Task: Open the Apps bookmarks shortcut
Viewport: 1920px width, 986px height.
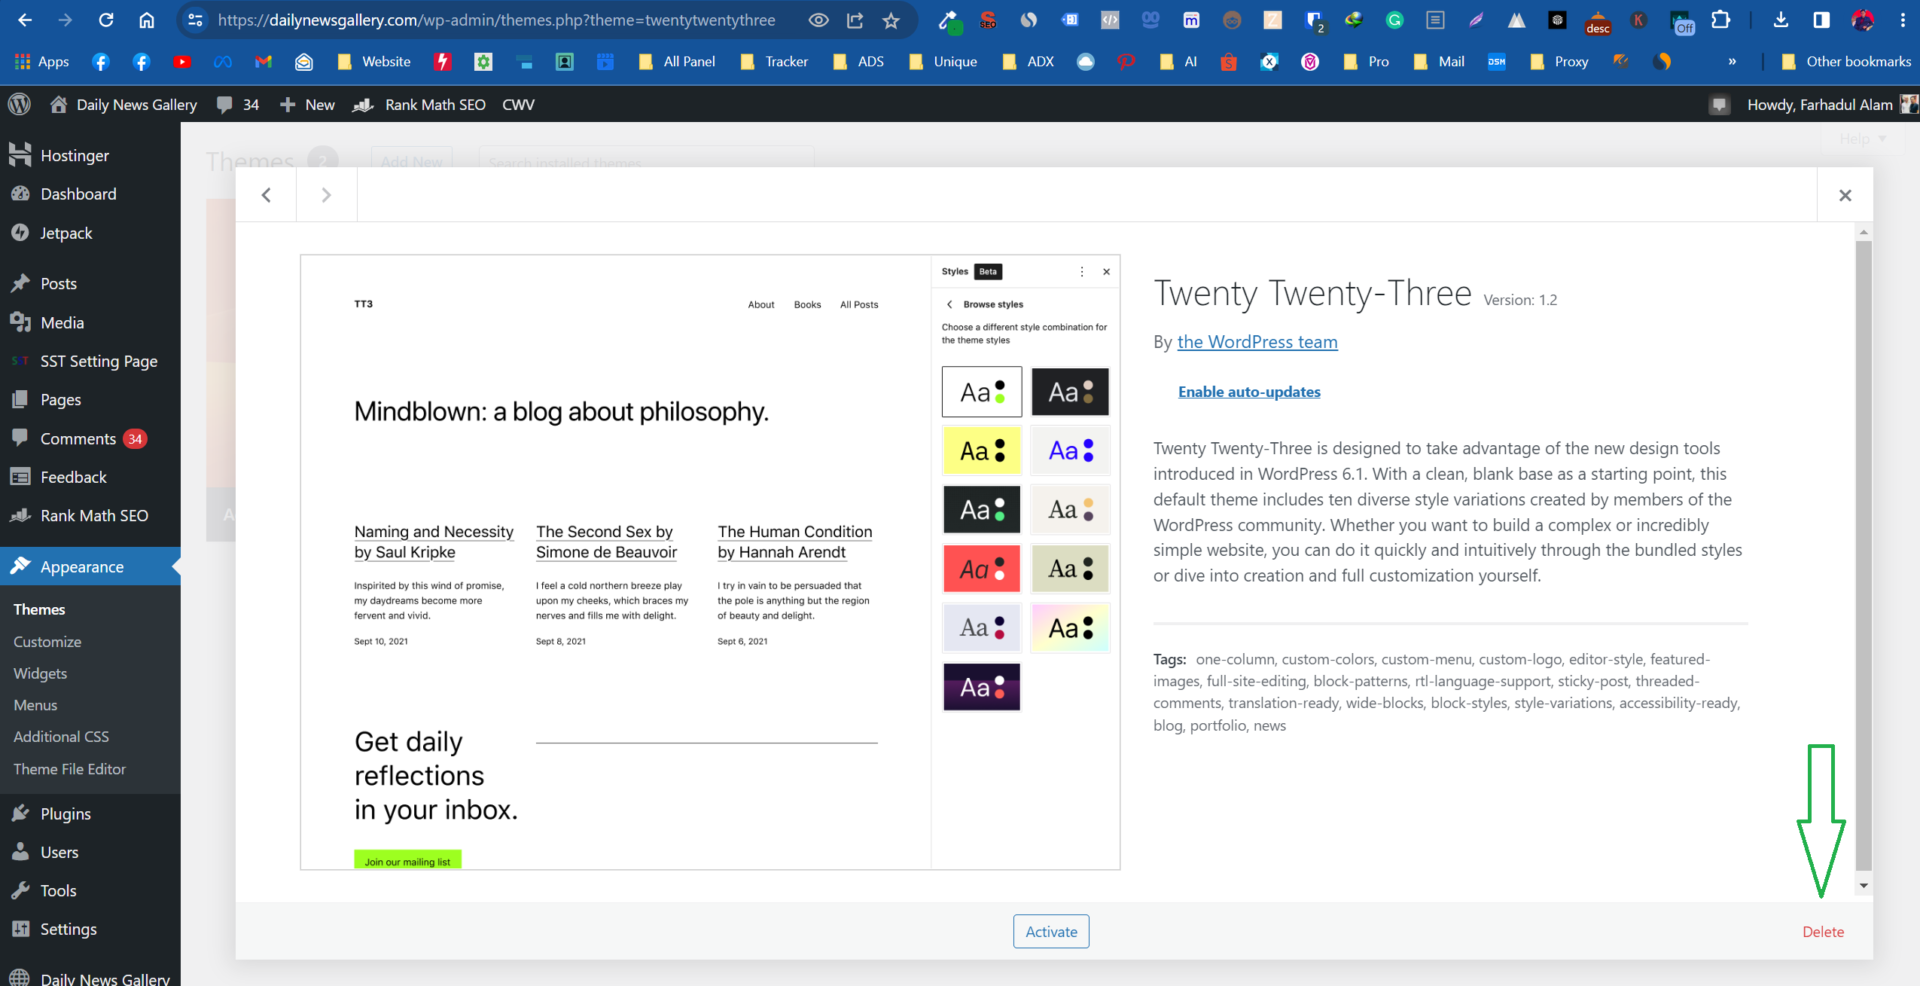Action: 42,62
